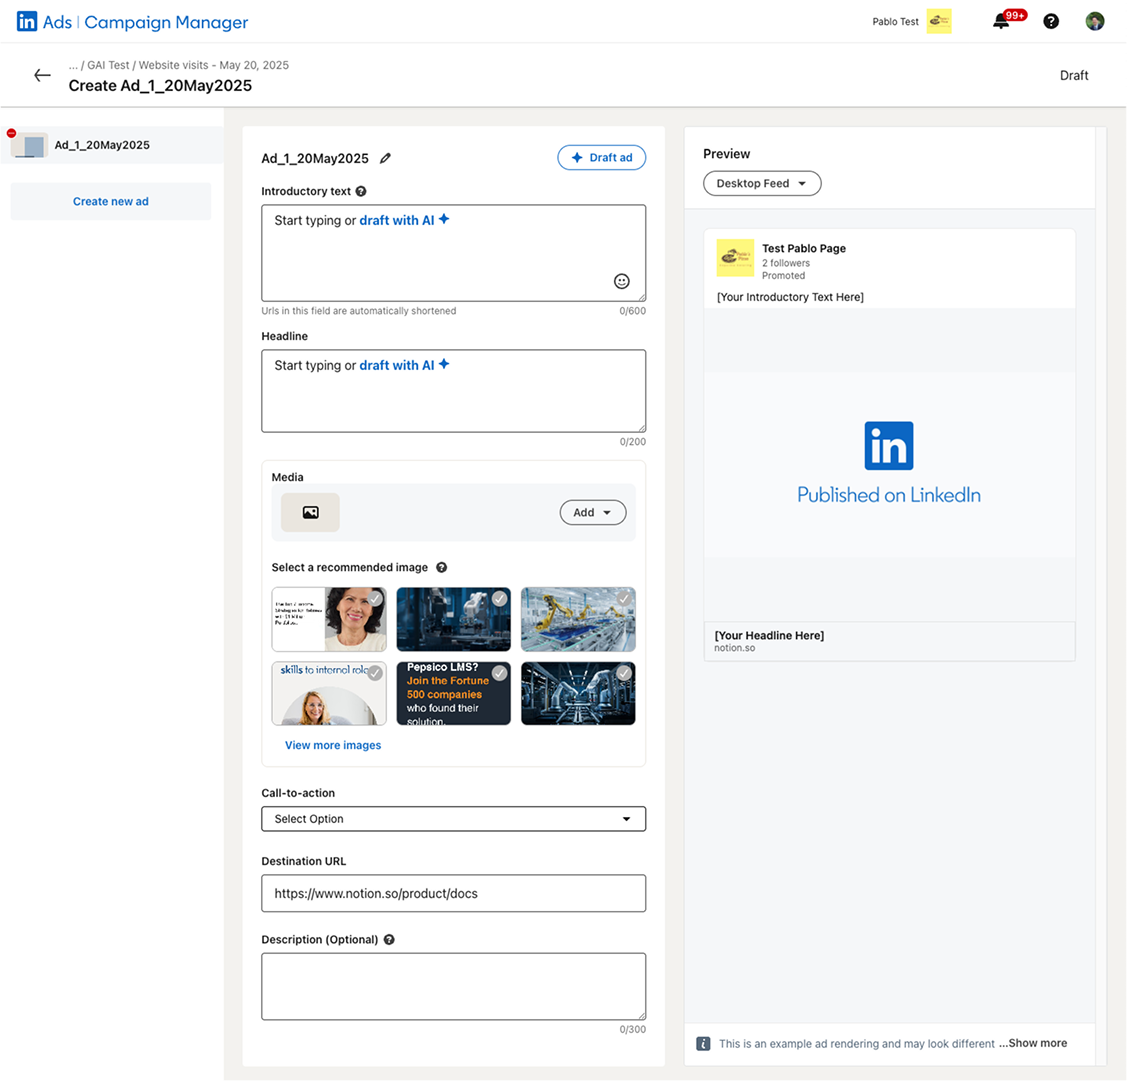Click the Draft ad button
The width and height of the screenshot is (1127, 1081).
(x=602, y=157)
